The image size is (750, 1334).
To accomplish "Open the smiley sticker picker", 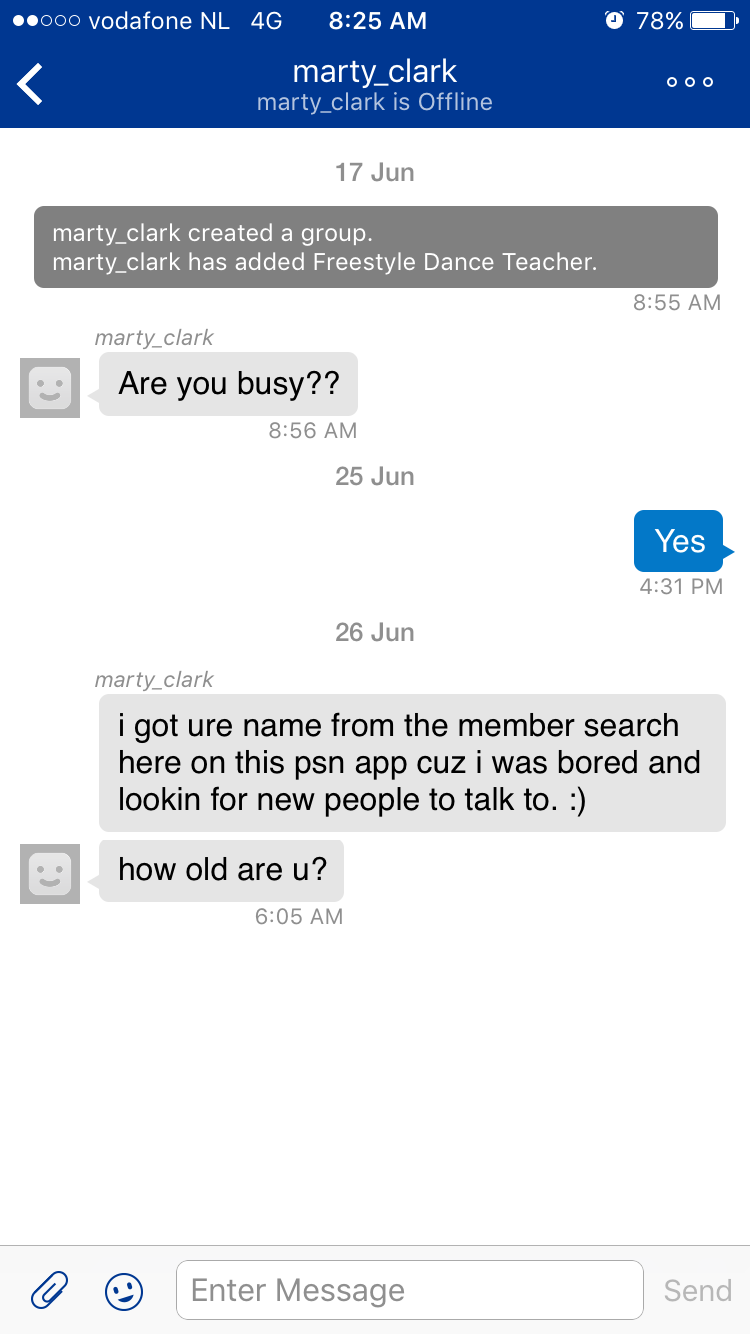I will coord(124,1290).
